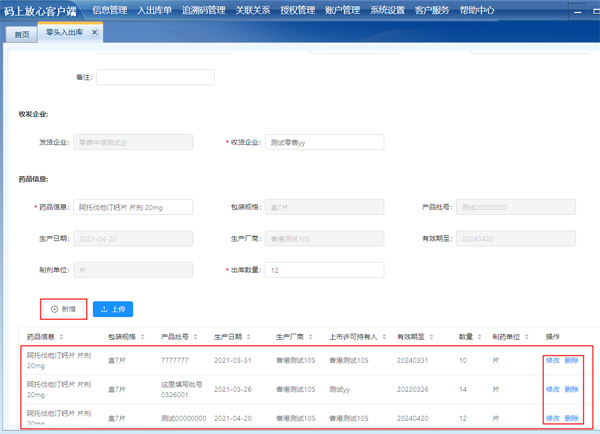The image size is (600, 434).
Task: Switch to the 首页 tab
Action: 22,33
